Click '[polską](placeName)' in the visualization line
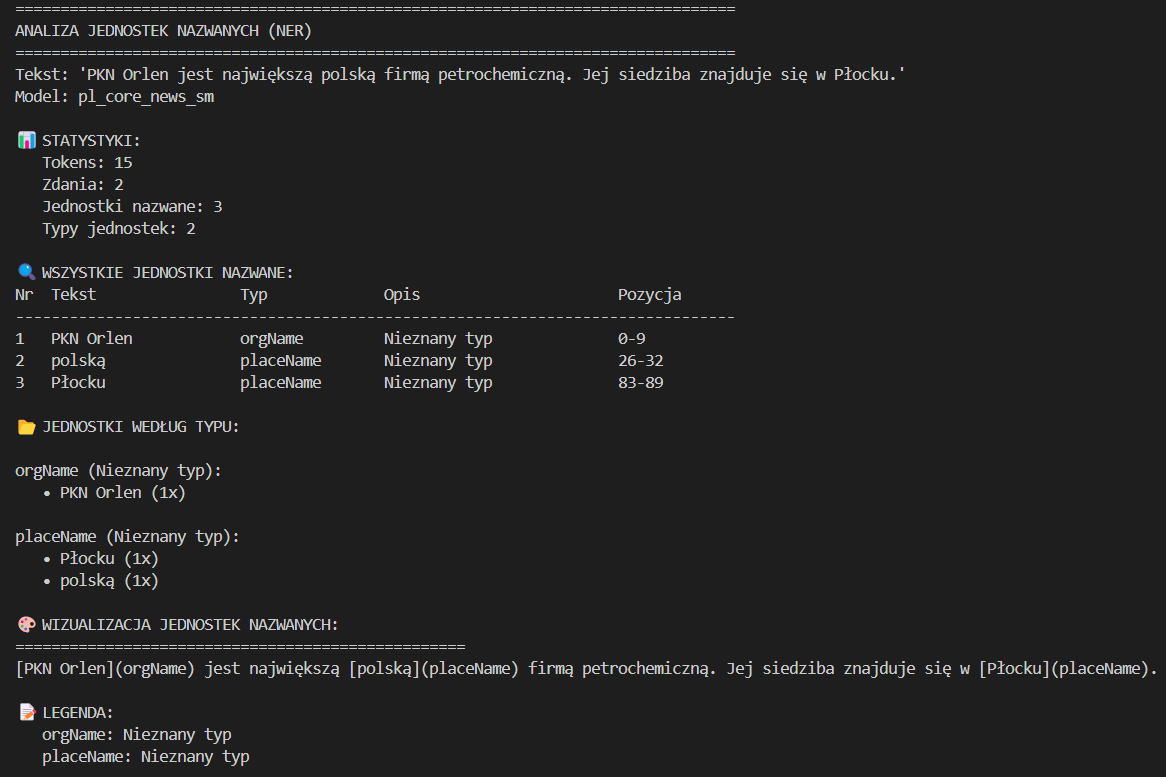 pos(434,668)
